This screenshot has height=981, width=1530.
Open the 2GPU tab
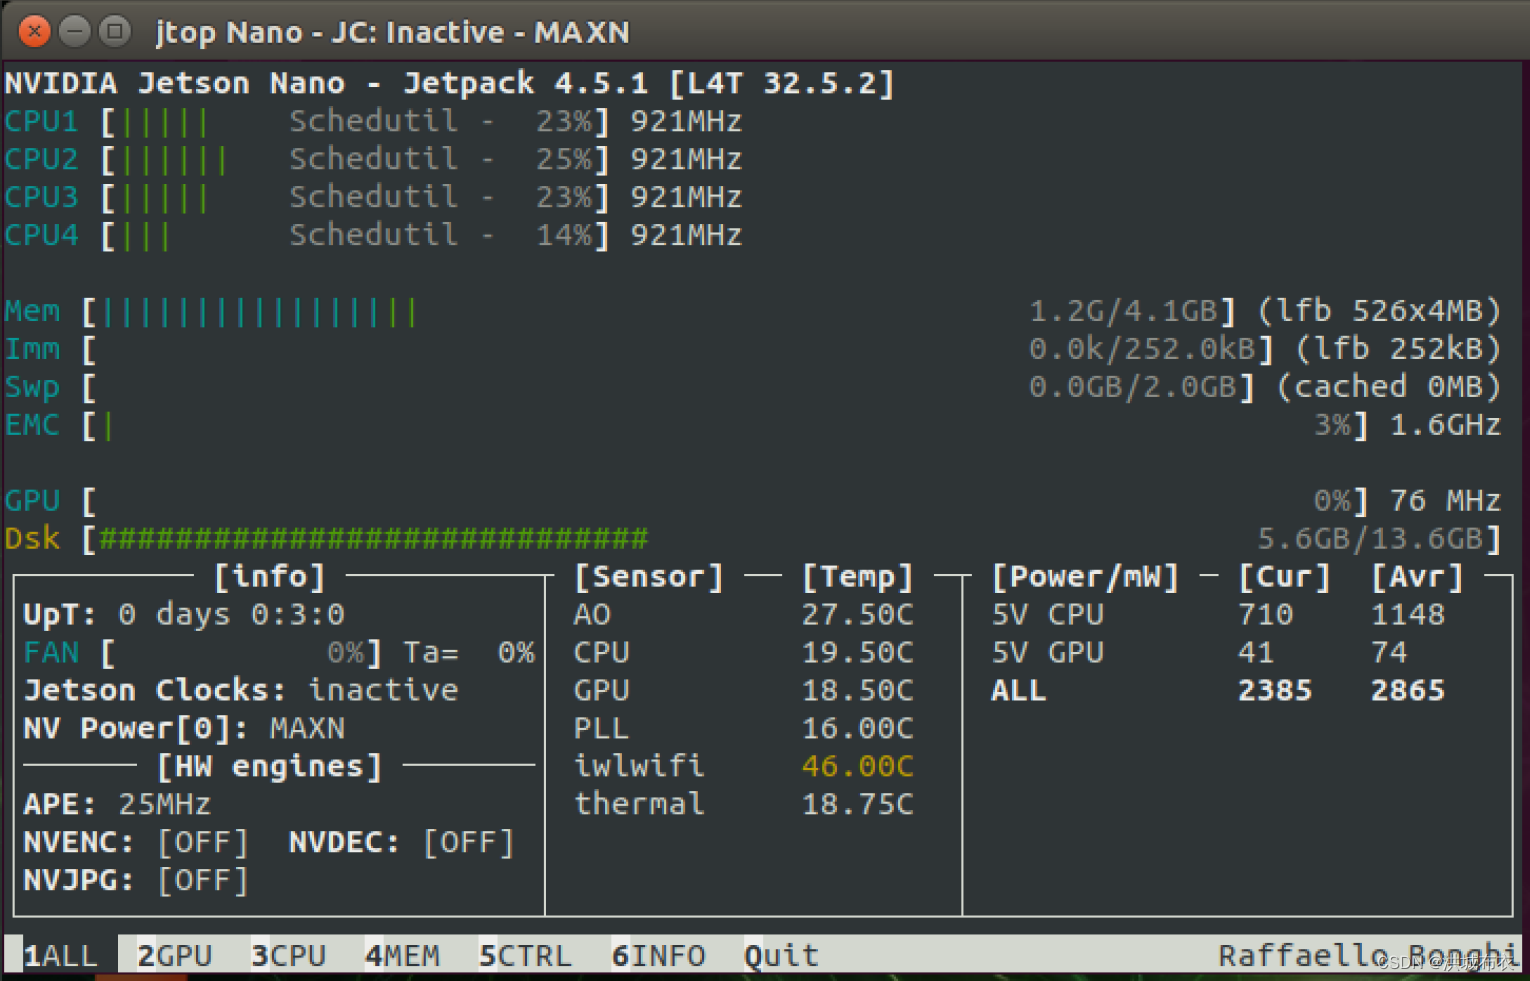[174, 955]
